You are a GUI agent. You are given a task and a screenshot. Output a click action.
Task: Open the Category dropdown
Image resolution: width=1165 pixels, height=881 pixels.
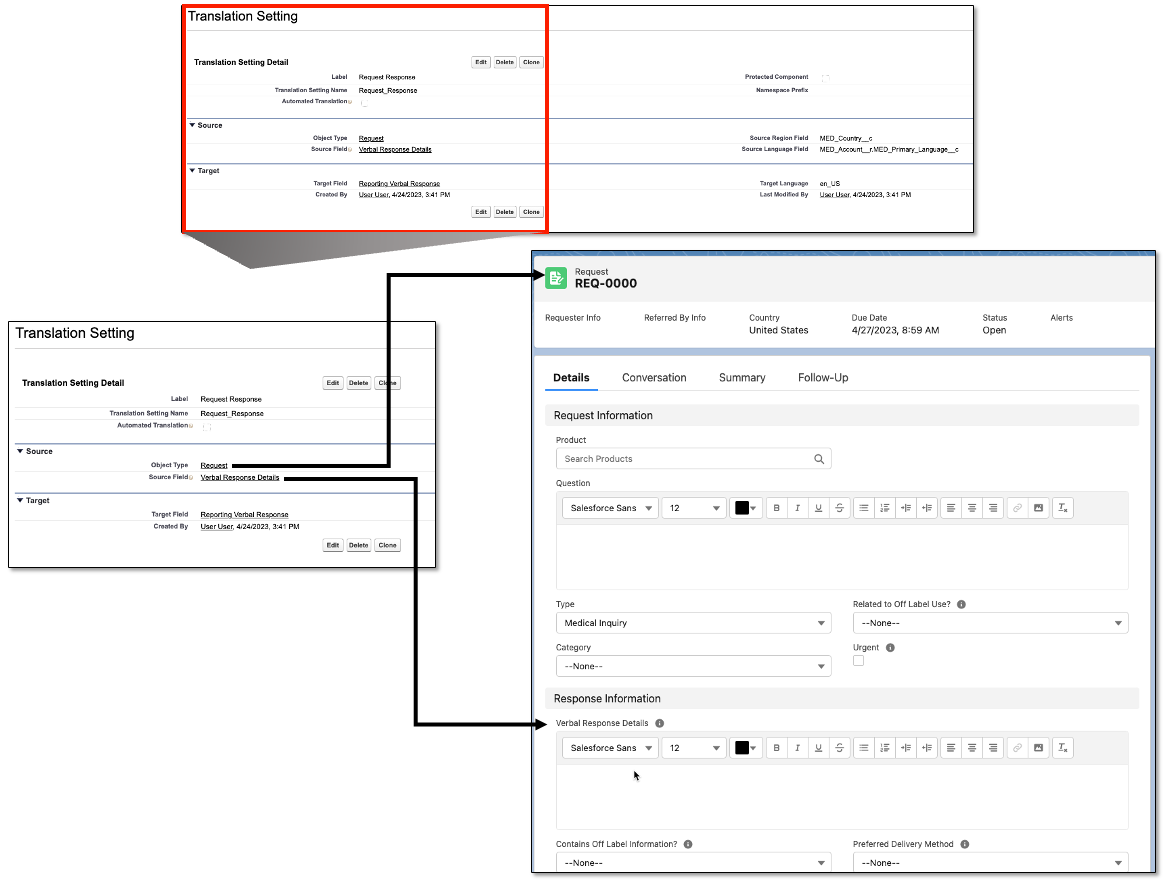693,666
